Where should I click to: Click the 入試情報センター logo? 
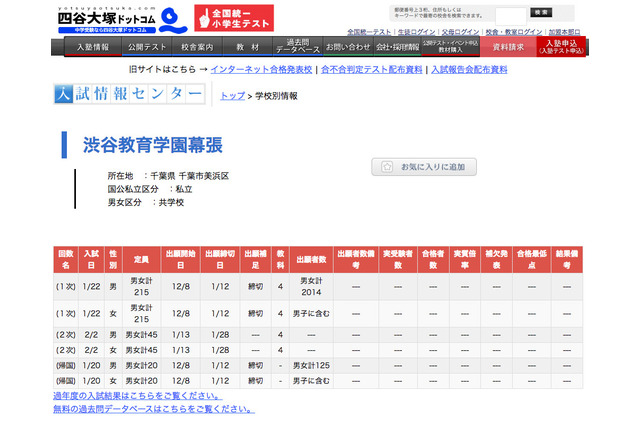[132, 94]
